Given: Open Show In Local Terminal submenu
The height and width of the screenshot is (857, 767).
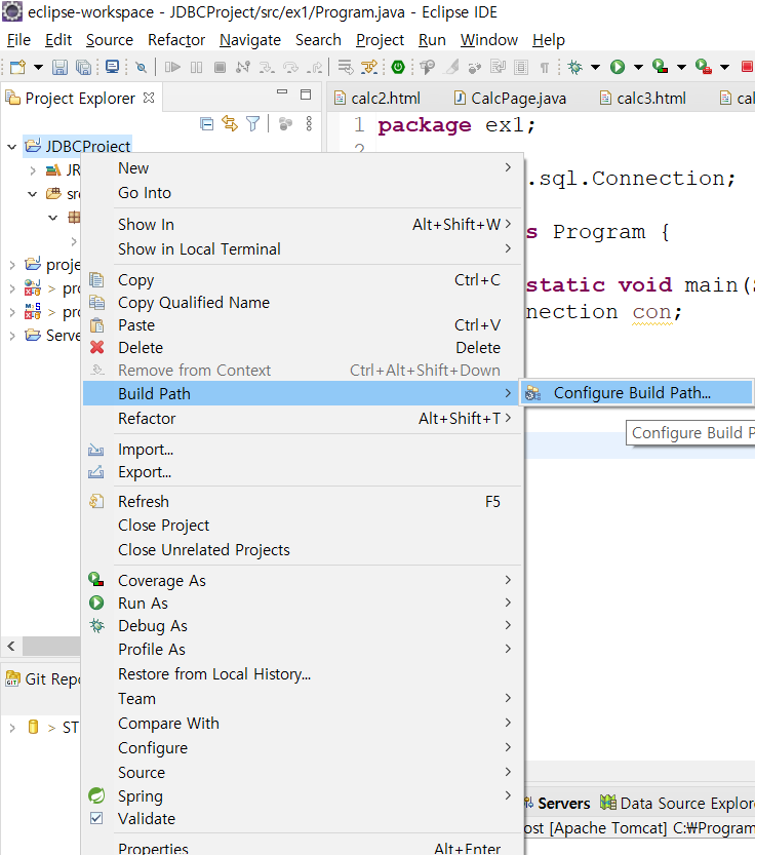Looking at the screenshot, I should click(x=302, y=249).
